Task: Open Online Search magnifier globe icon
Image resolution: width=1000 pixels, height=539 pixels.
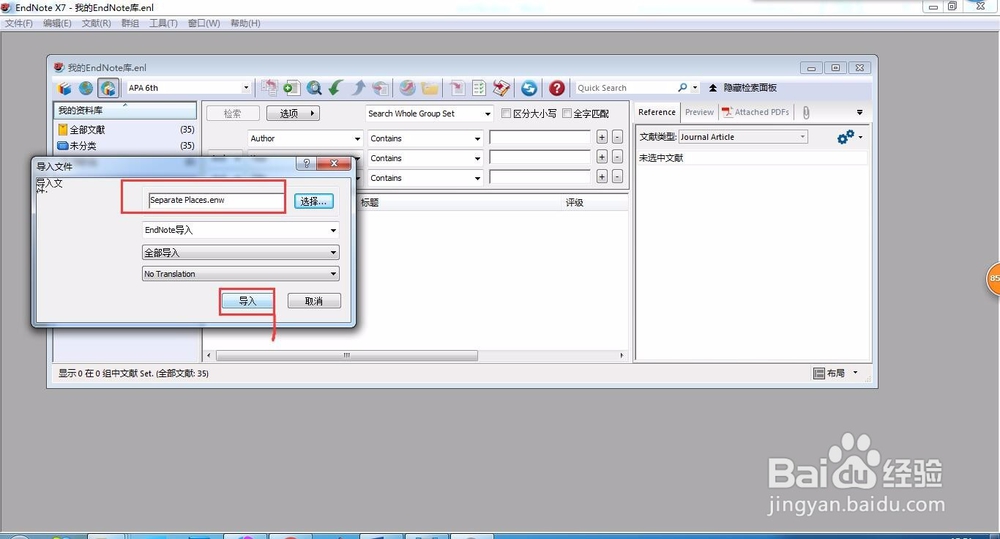Action: click(314, 88)
